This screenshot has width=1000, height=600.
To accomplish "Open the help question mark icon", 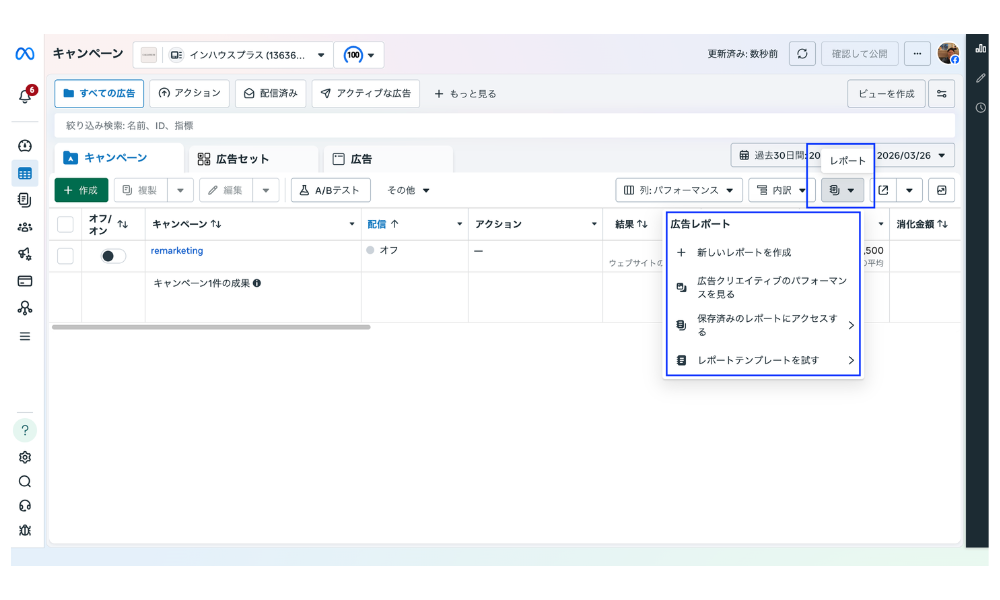I will coord(22,429).
